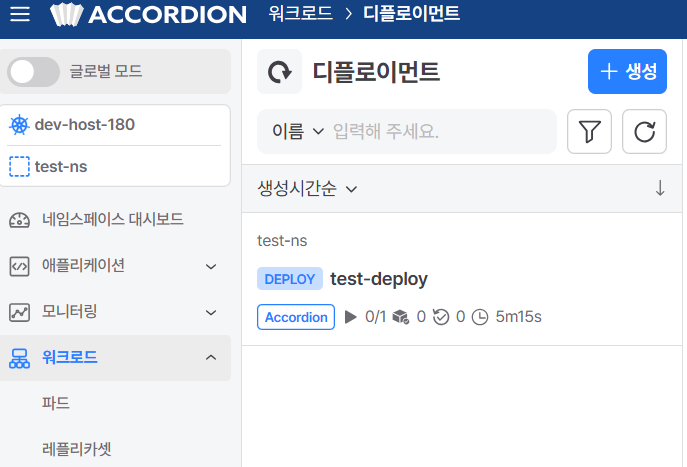Click the monitoring chart icon
The height and width of the screenshot is (467, 687).
click(x=19, y=312)
